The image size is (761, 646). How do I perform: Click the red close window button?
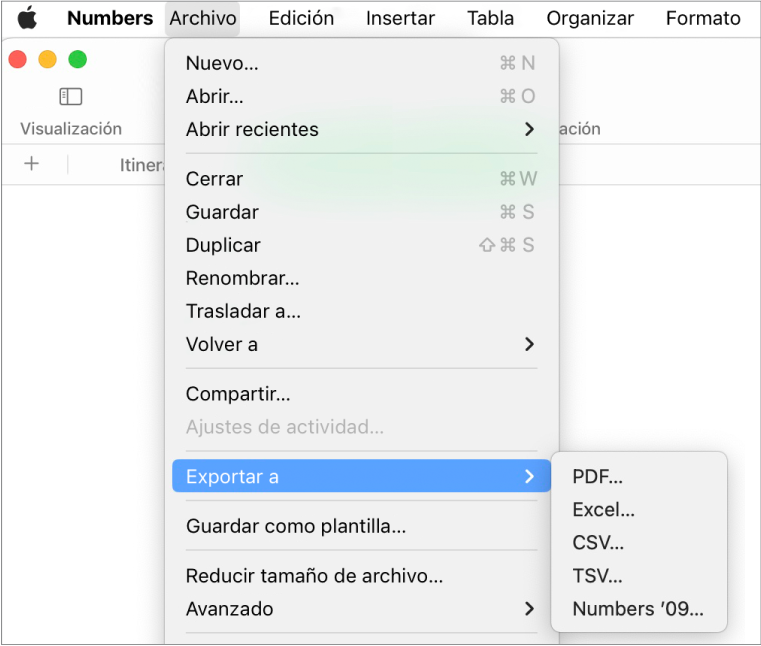[17, 59]
